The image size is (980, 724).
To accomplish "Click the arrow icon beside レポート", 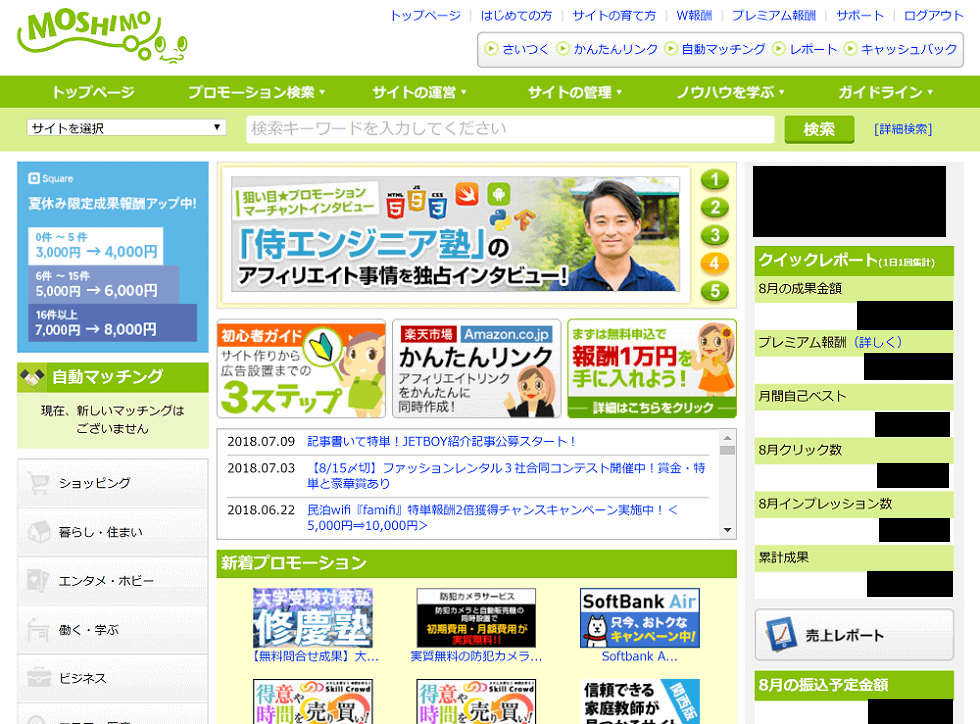I will [x=779, y=48].
